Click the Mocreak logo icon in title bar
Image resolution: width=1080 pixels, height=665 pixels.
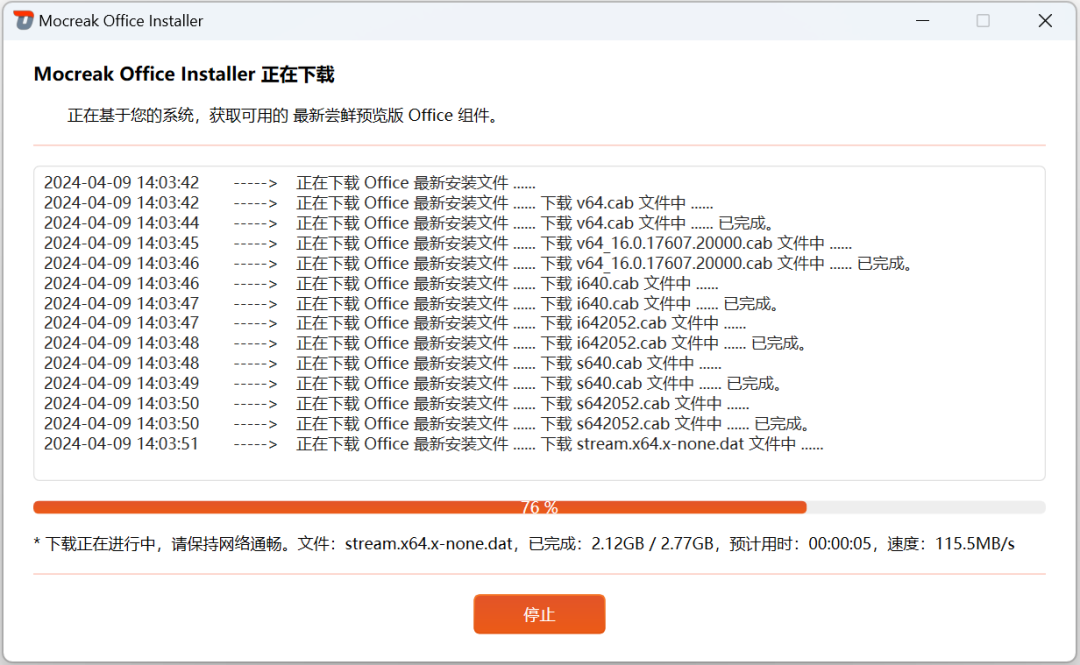[21, 20]
